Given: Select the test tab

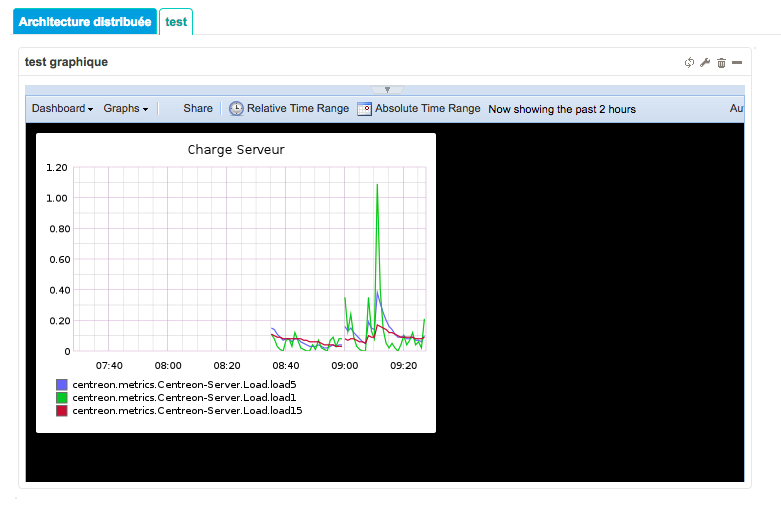Looking at the screenshot, I should coord(176,22).
